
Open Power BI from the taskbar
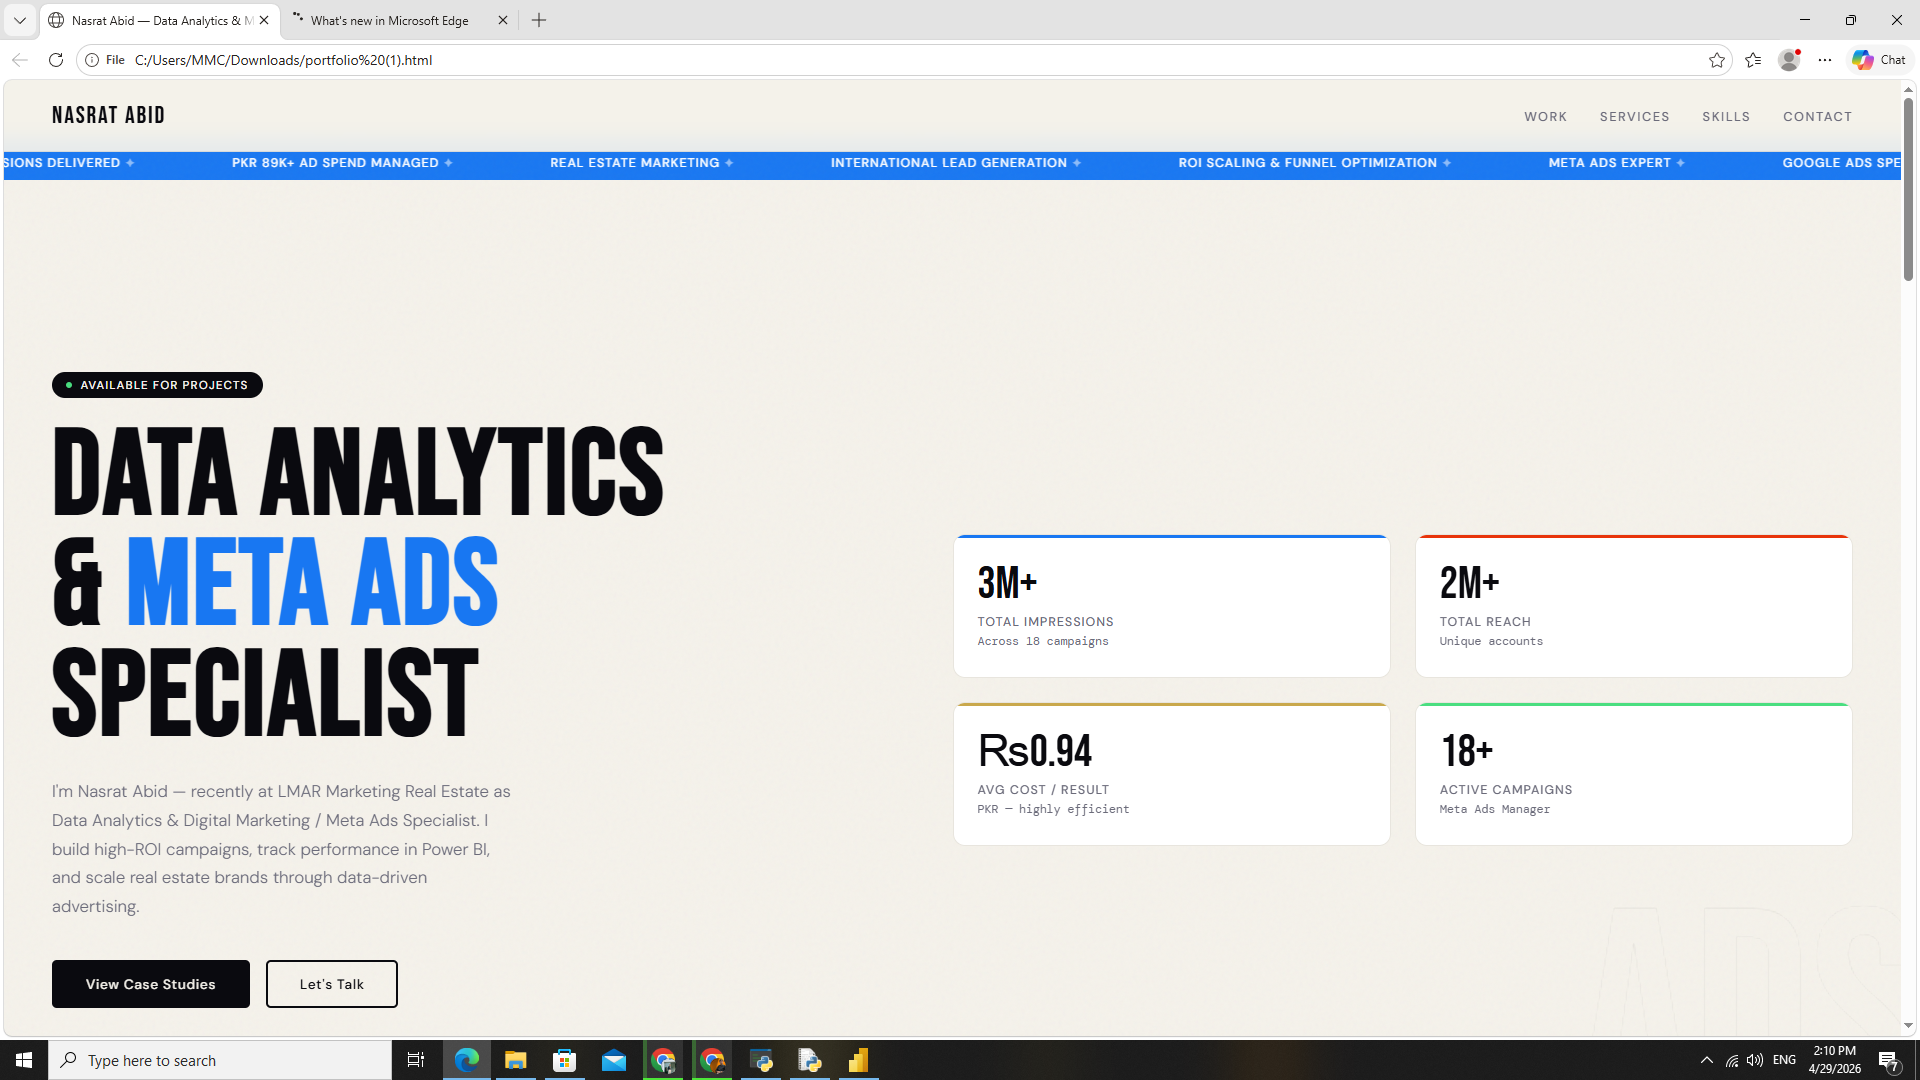(x=858, y=1060)
